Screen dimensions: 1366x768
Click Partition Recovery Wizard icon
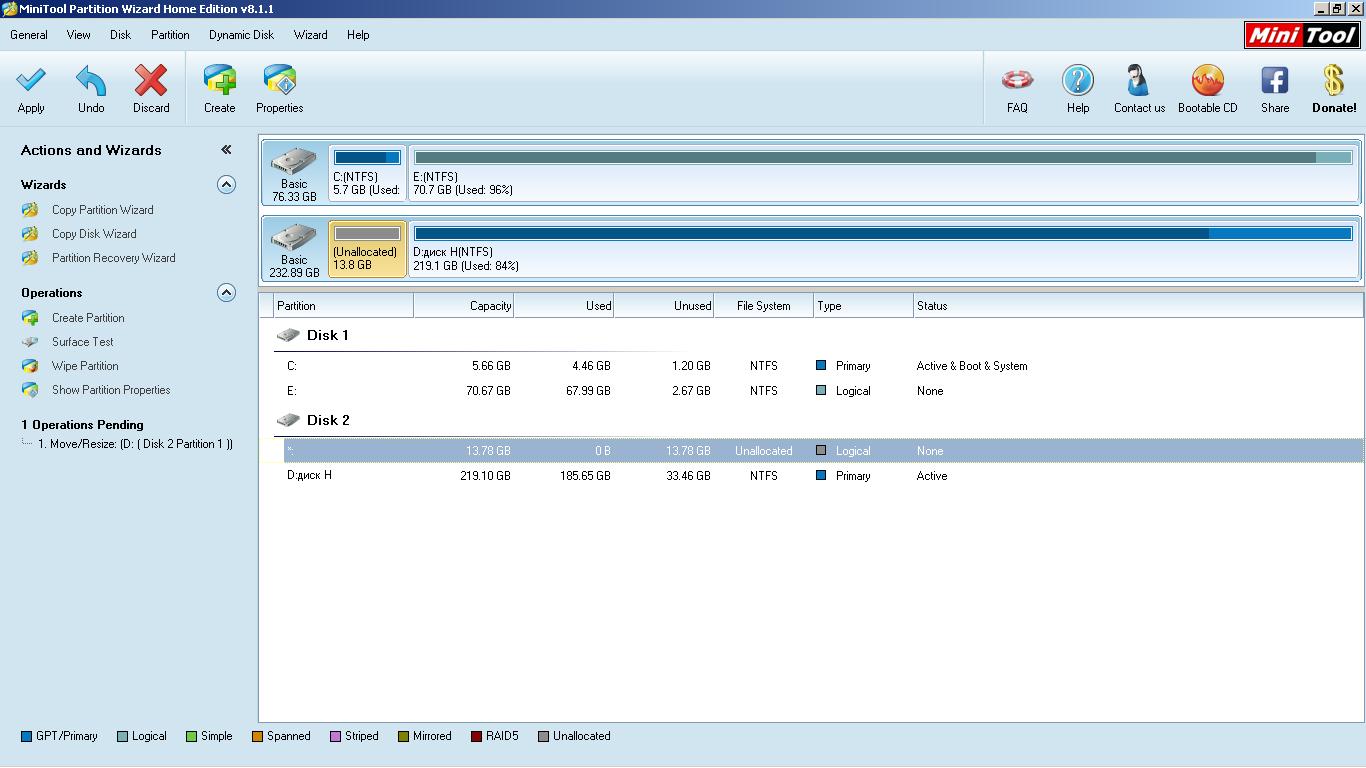click(x=31, y=258)
